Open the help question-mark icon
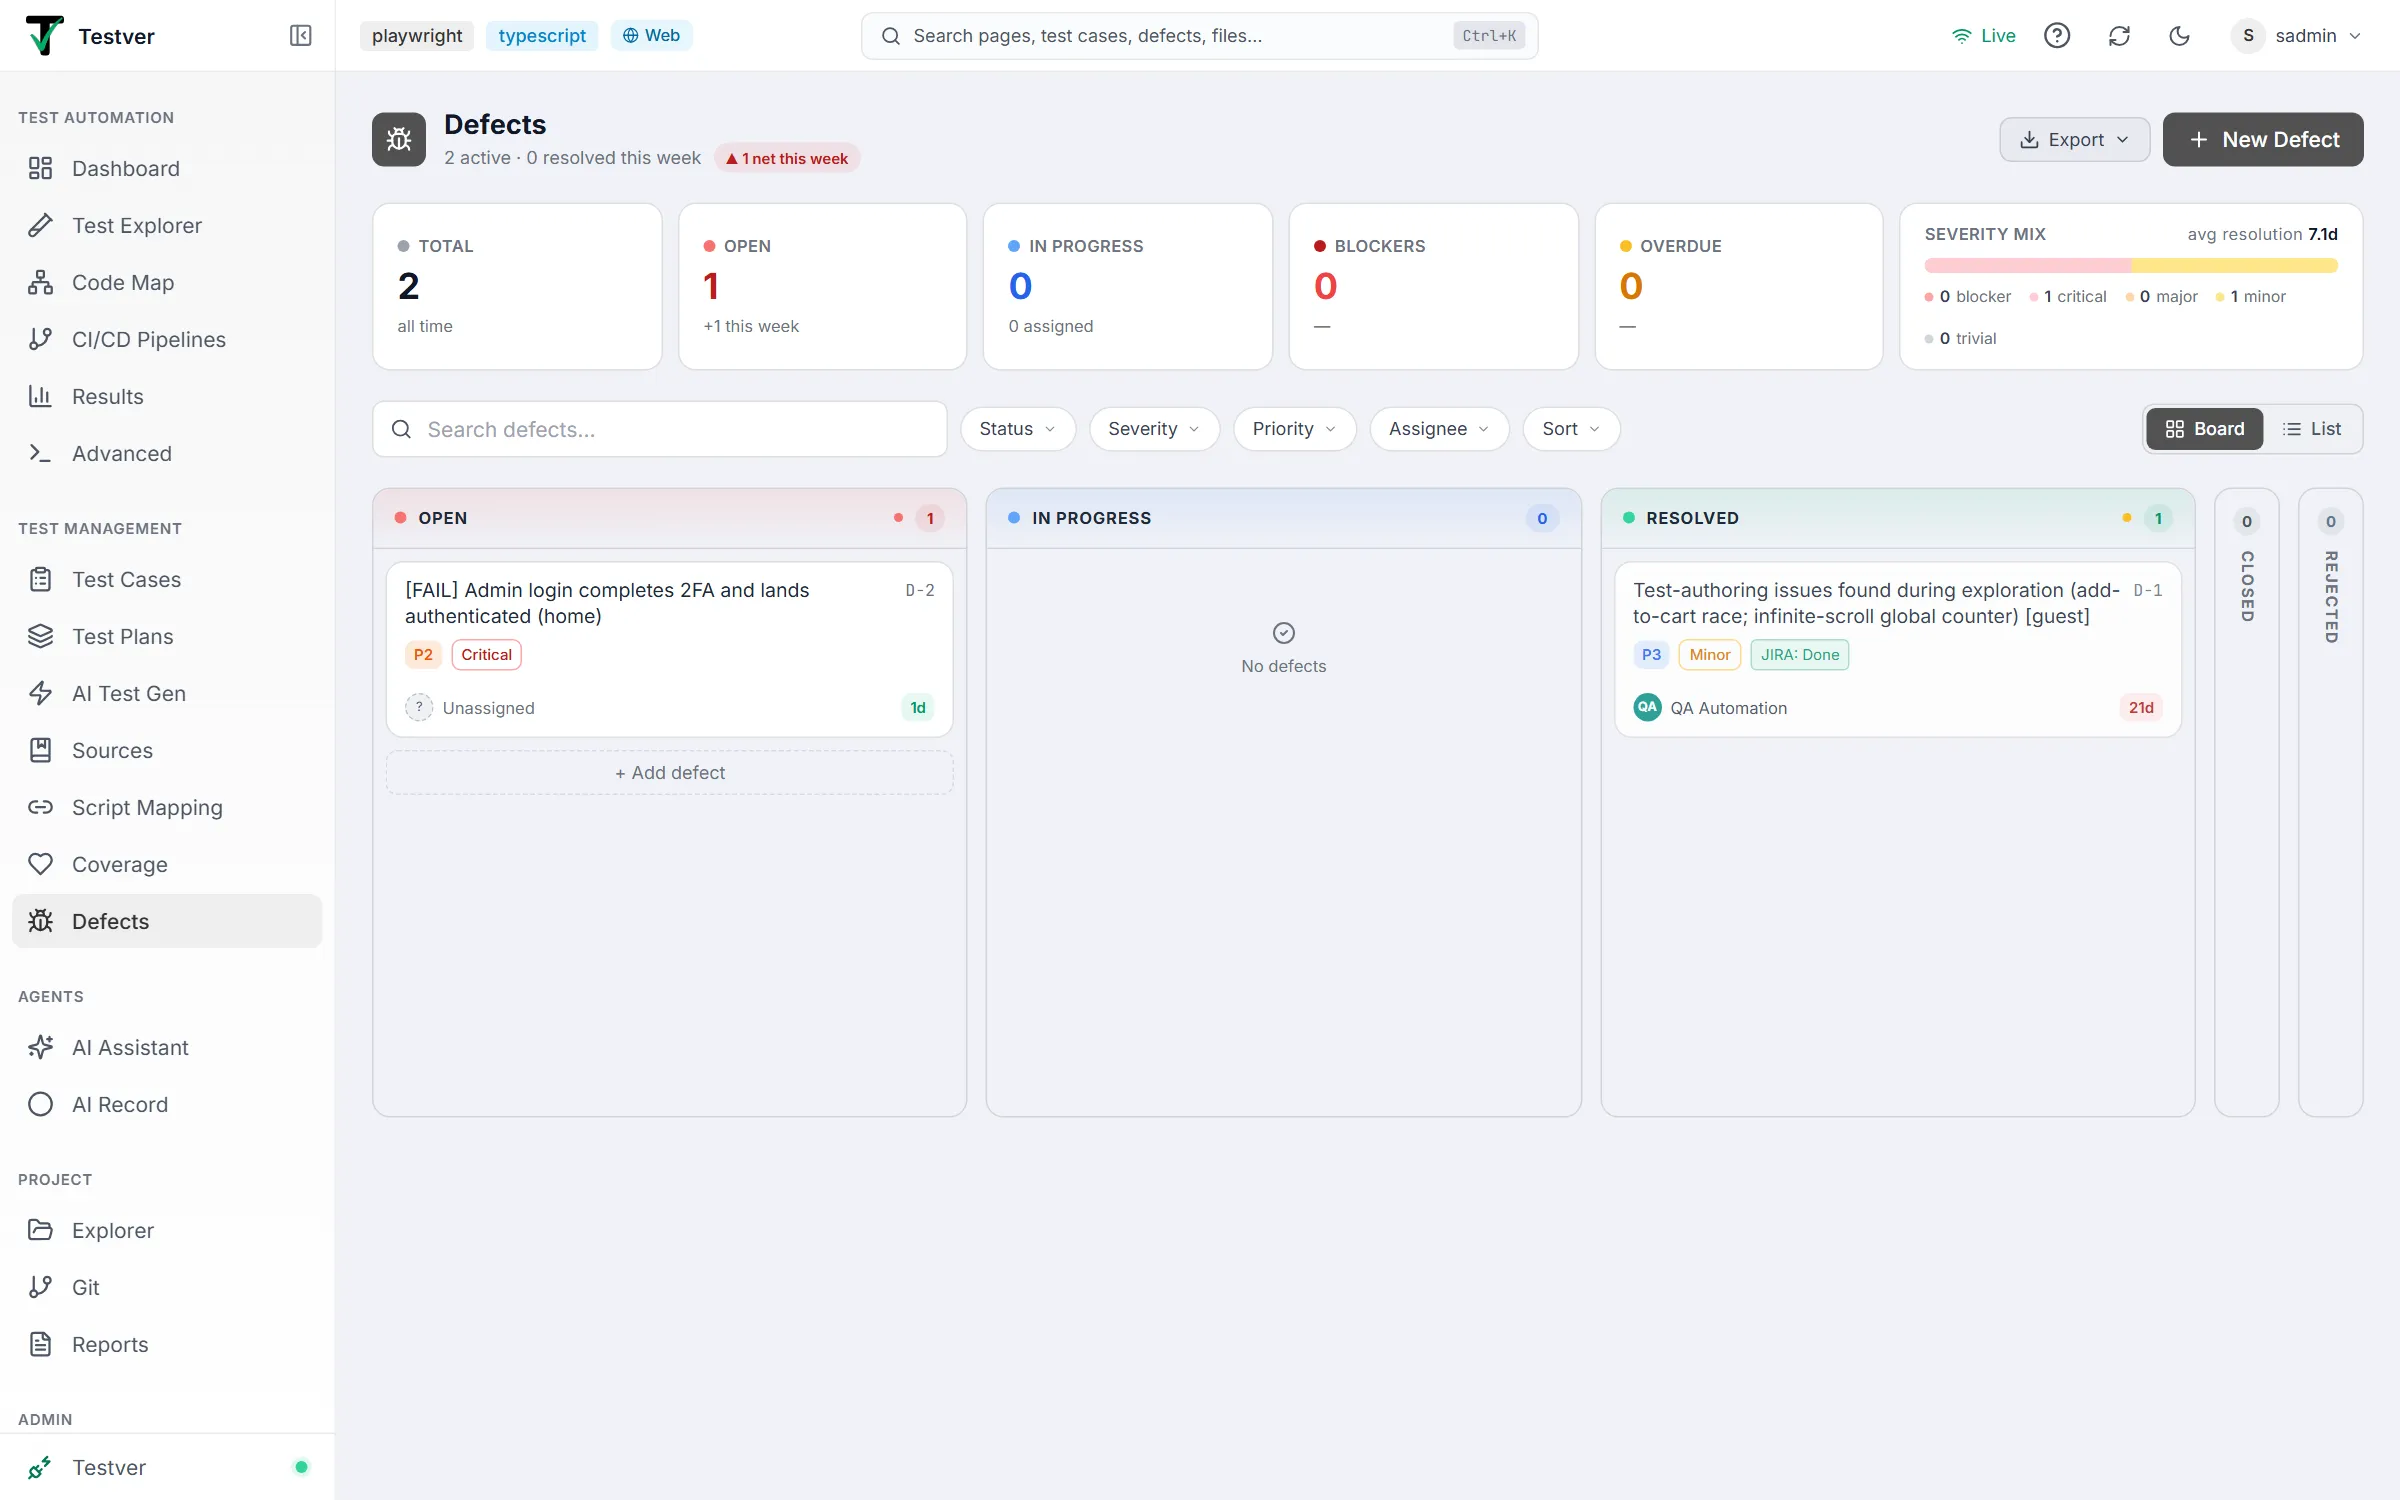 pos(2057,36)
